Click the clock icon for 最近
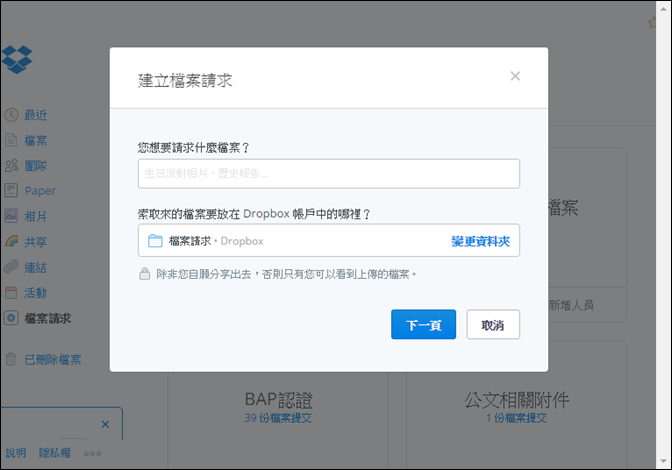 tap(12, 115)
